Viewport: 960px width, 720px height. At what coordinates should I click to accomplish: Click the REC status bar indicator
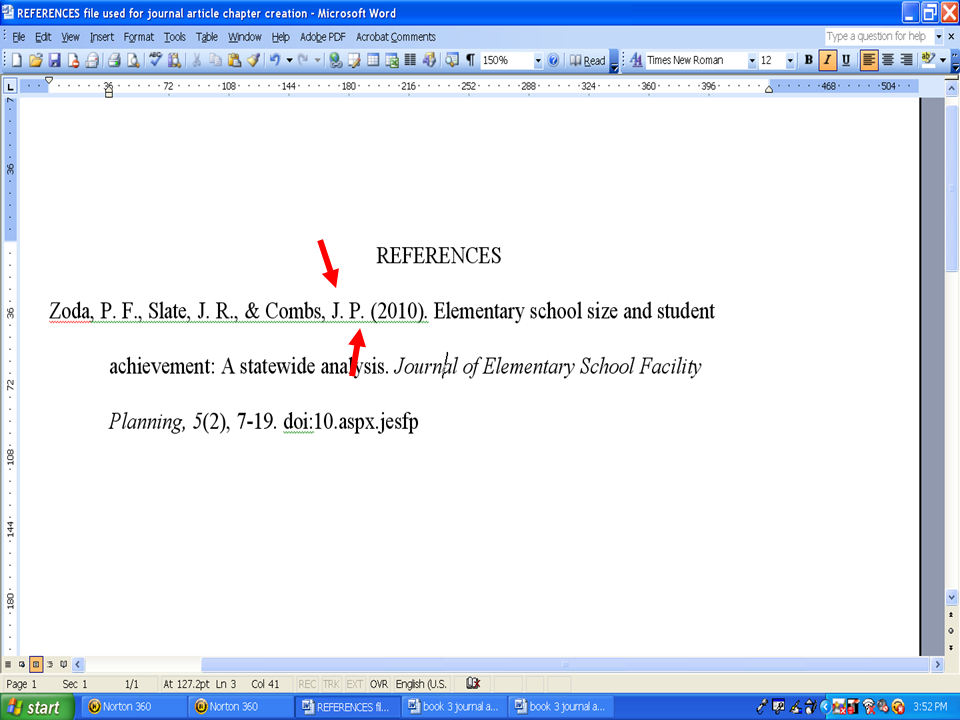(x=307, y=684)
